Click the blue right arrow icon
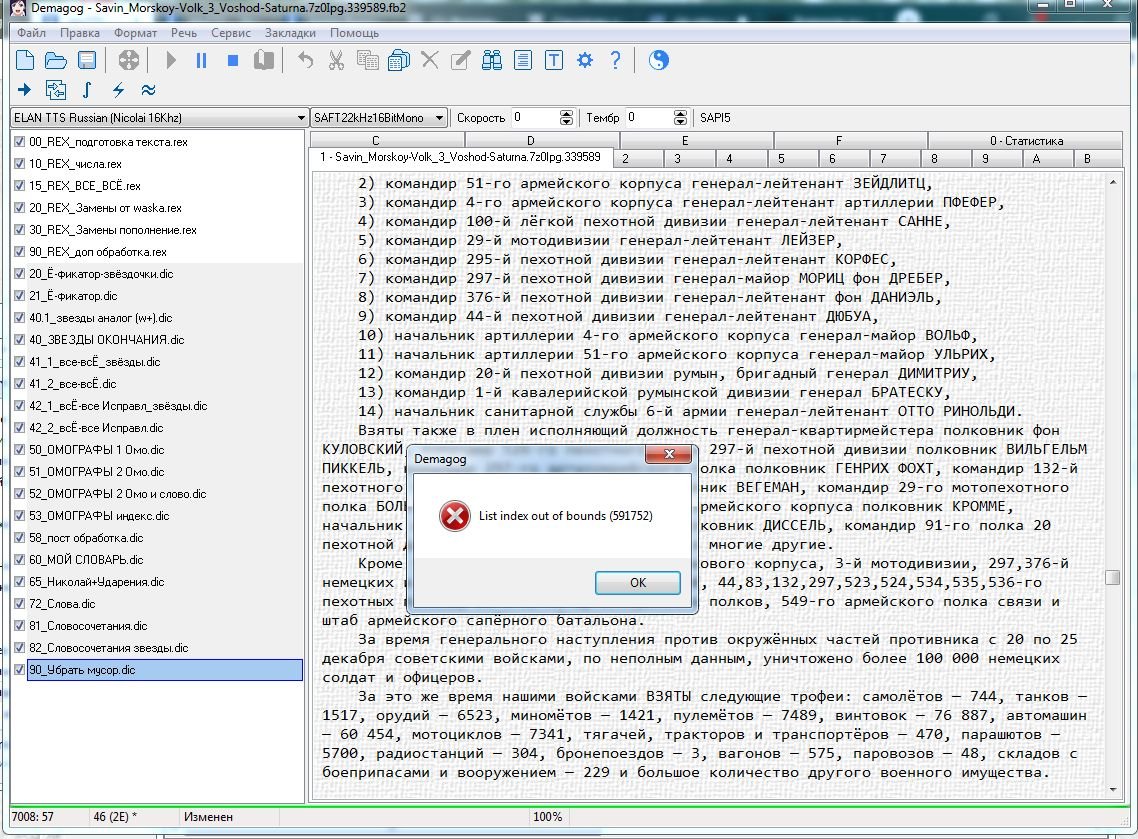Image resolution: width=1138 pixels, height=839 pixels. click(x=25, y=90)
